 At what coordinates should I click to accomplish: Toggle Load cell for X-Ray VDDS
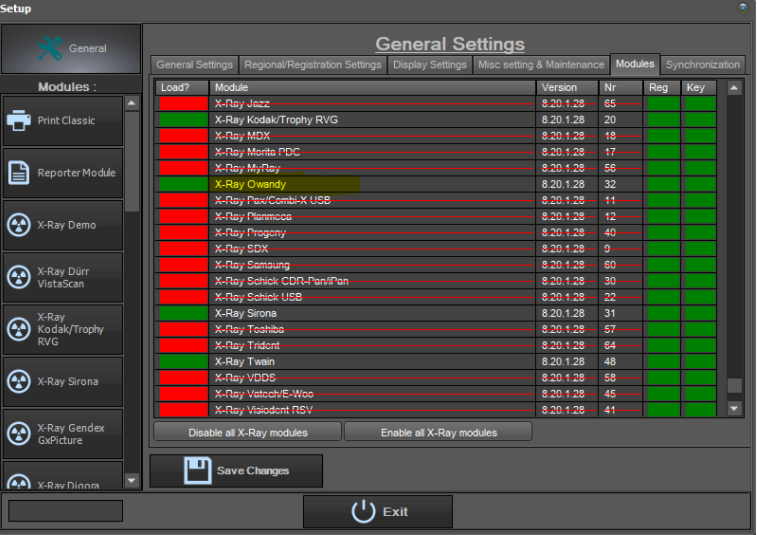[184, 377]
